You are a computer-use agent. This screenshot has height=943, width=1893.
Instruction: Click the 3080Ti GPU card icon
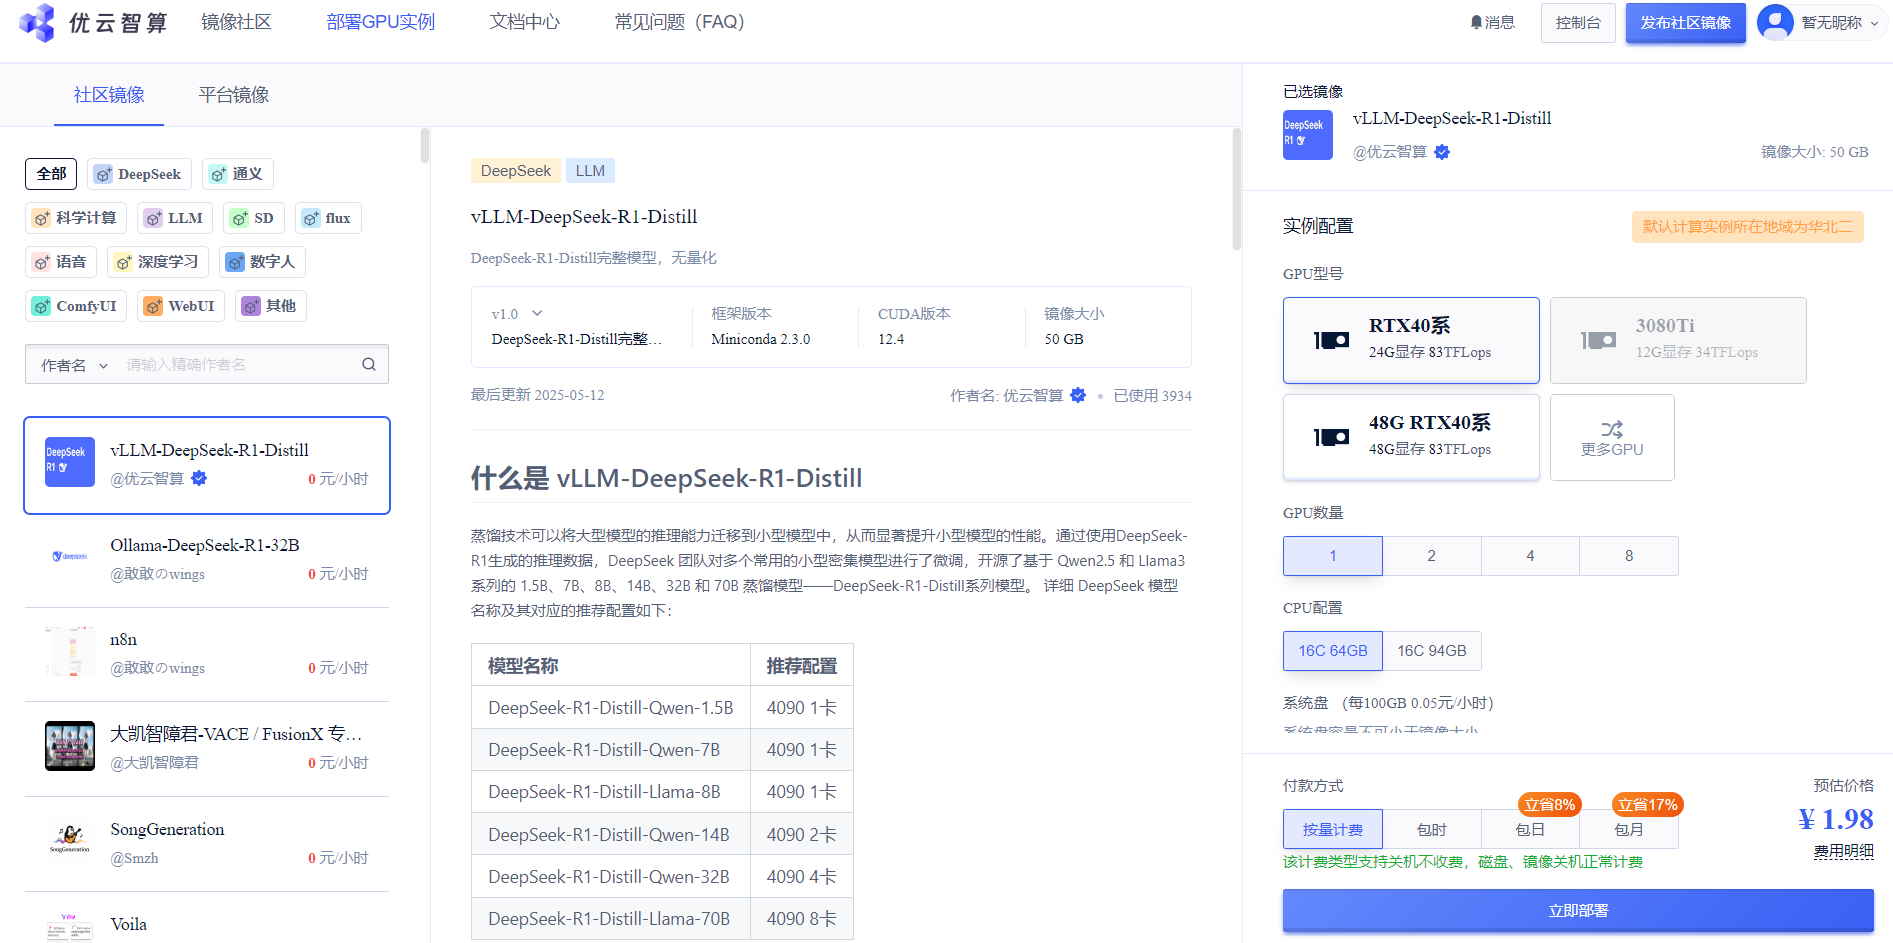pos(1598,340)
